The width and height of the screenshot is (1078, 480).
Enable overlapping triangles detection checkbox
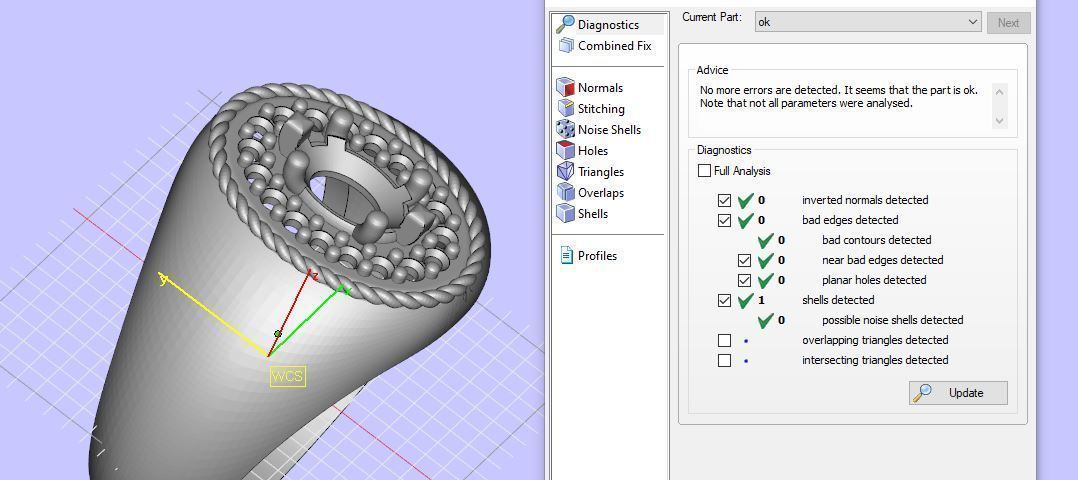(x=724, y=340)
